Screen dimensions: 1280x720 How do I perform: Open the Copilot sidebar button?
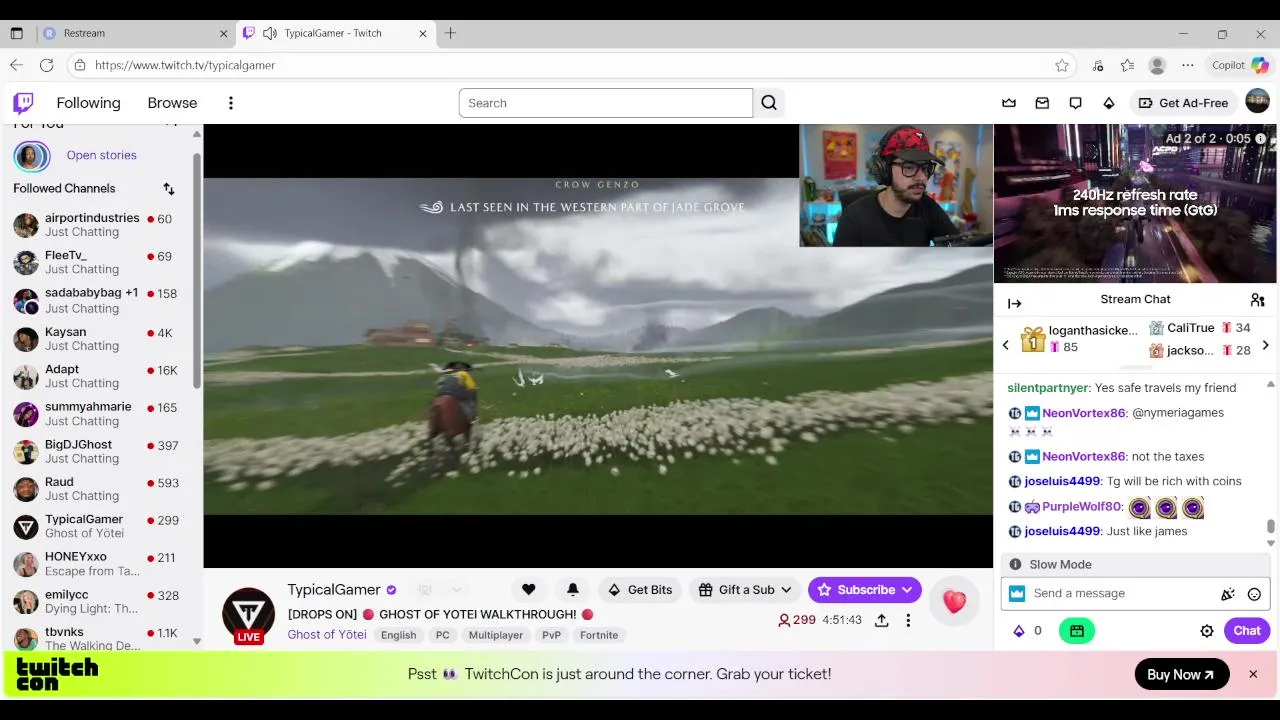pos(1241,65)
